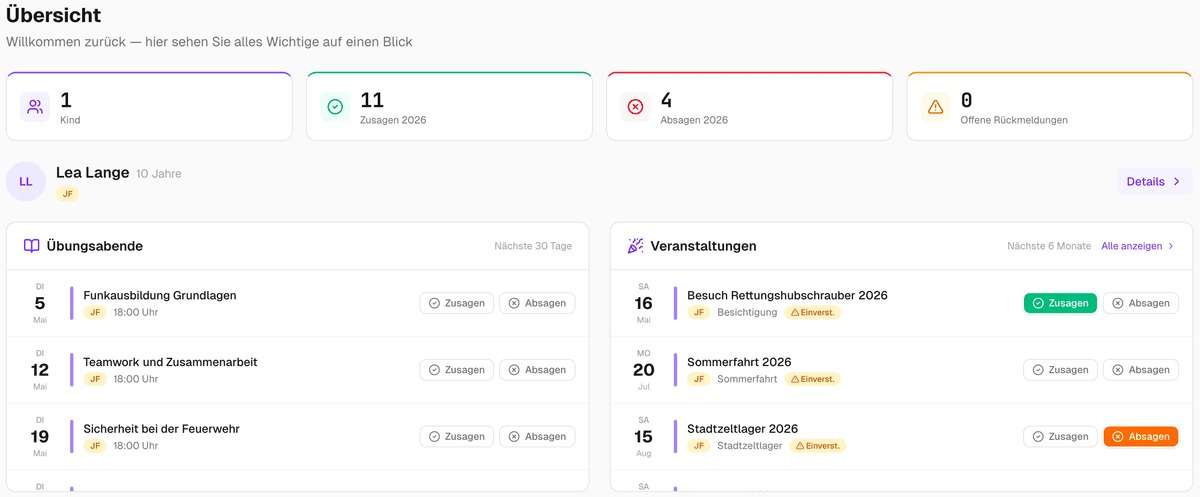Open the Alle anzeigen link for Veranstaltungen
The height and width of the screenshot is (497, 1200).
[x=1138, y=246]
